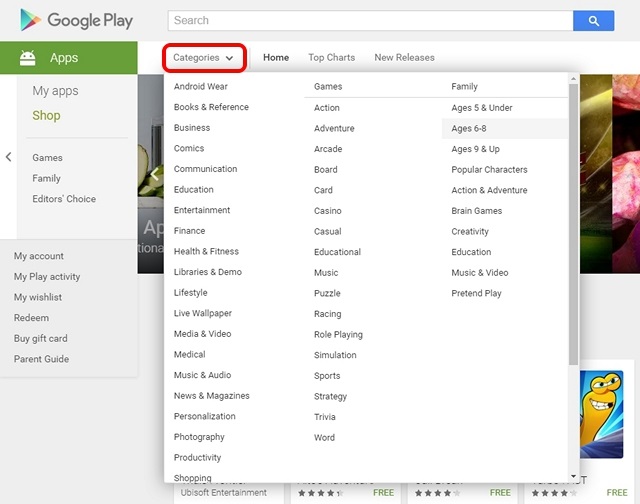Choose Casino games category
640x504 pixels.
point(327,211)
